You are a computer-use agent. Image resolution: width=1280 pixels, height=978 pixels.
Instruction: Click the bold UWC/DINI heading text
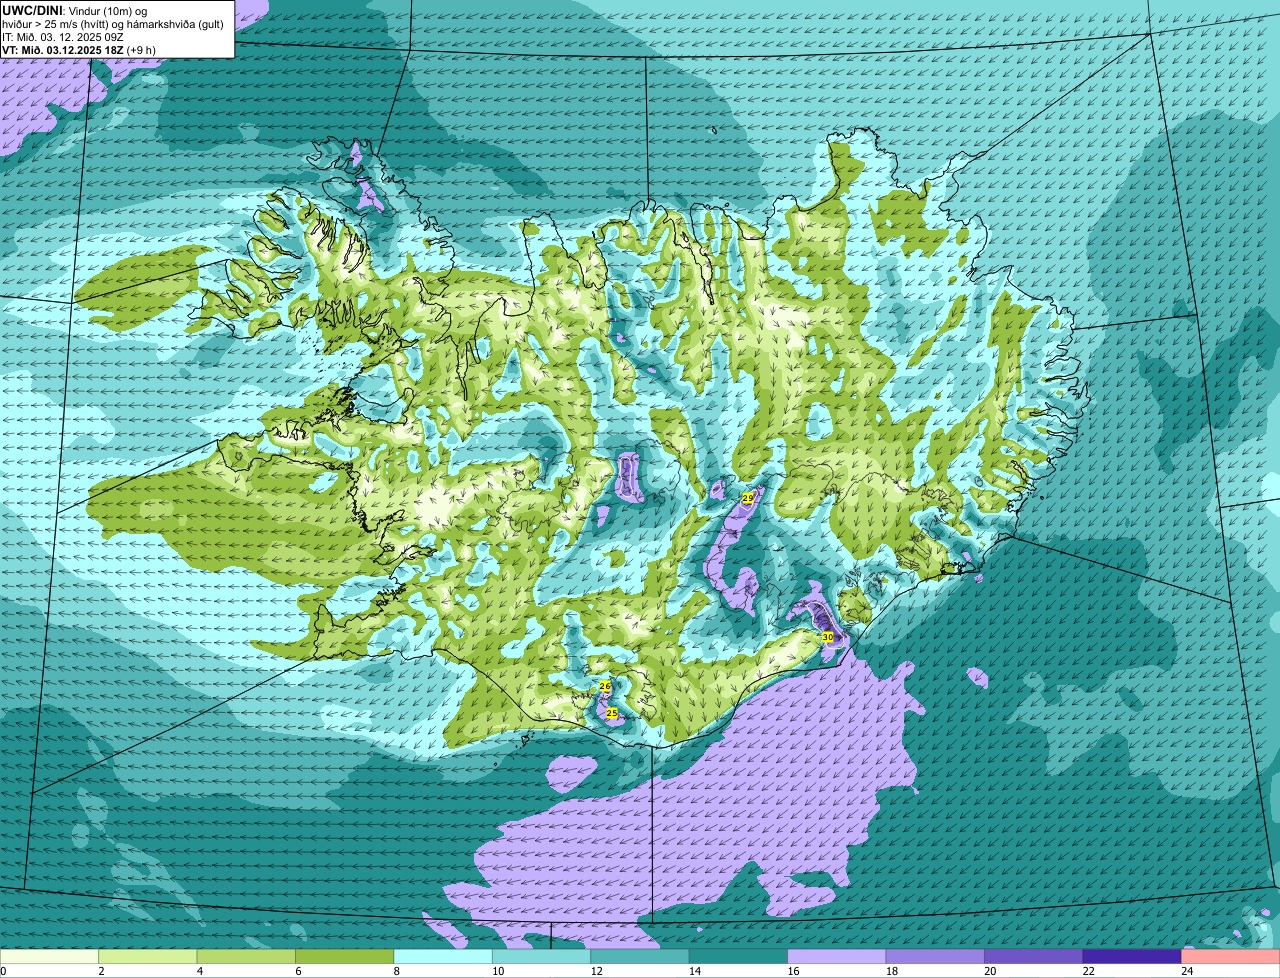click(31, 10)
